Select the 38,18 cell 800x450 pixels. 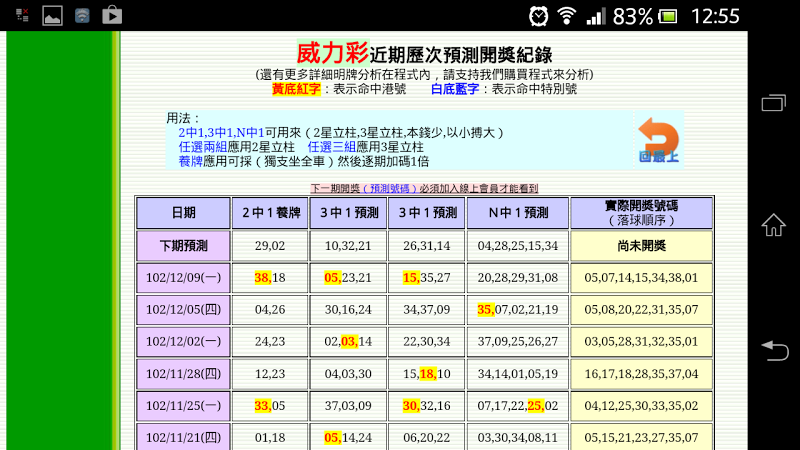(x=270, y=278)
